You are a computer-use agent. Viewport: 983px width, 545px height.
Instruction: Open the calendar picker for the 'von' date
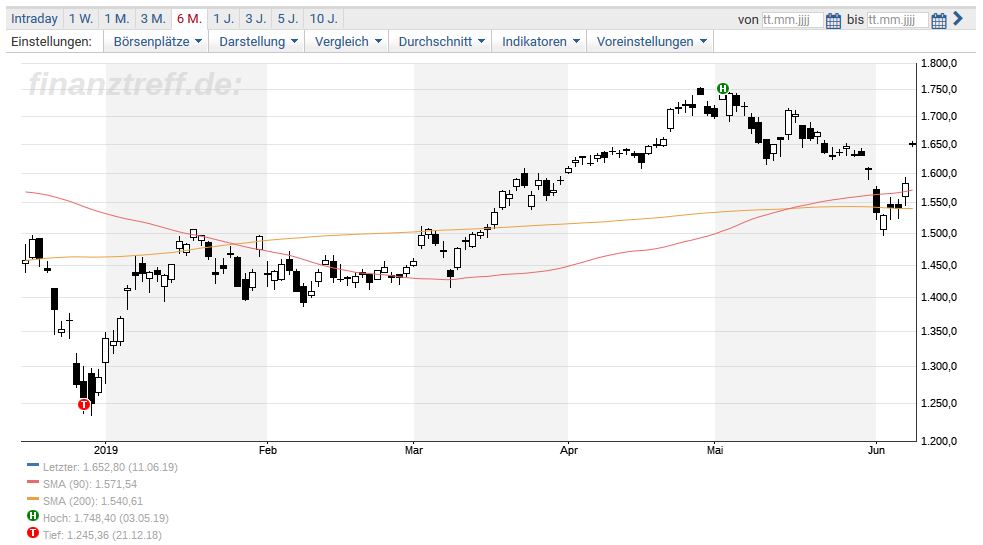[833, 21]
